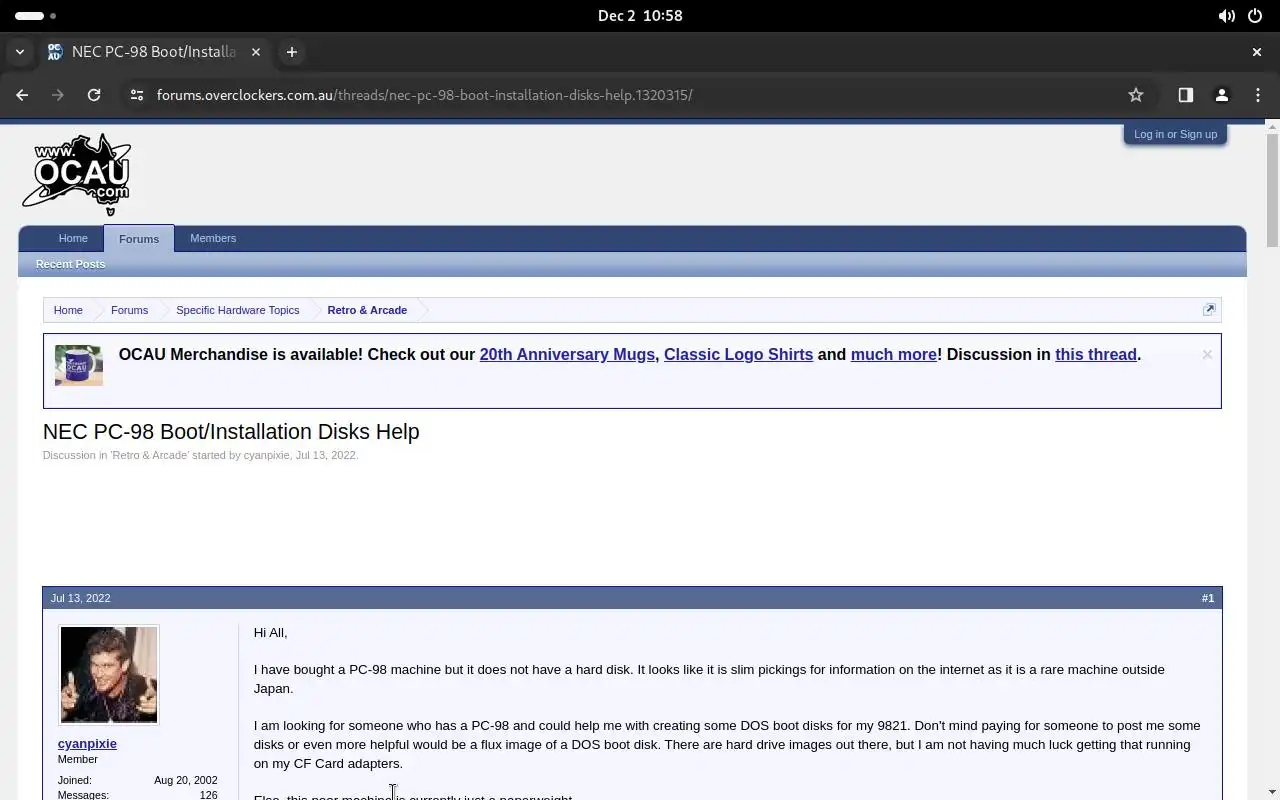Open the 'much more' merchandise link
The height and width of the screenshot is (800, 1280).
click(x=894, y=355)
